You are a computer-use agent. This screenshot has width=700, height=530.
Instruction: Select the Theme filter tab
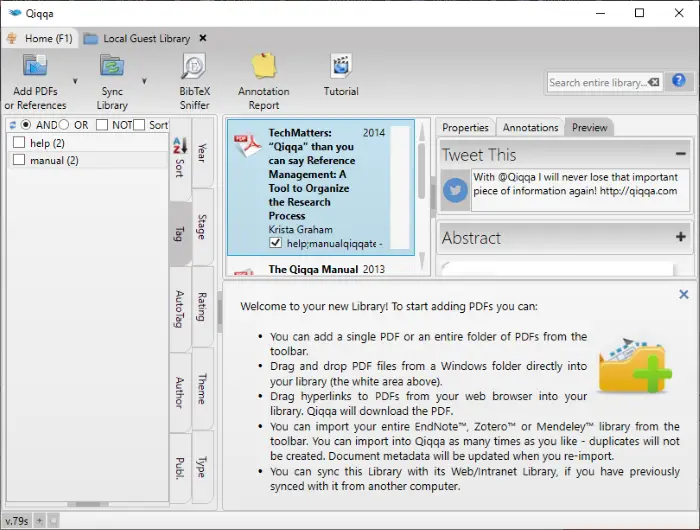pos(202,388)
